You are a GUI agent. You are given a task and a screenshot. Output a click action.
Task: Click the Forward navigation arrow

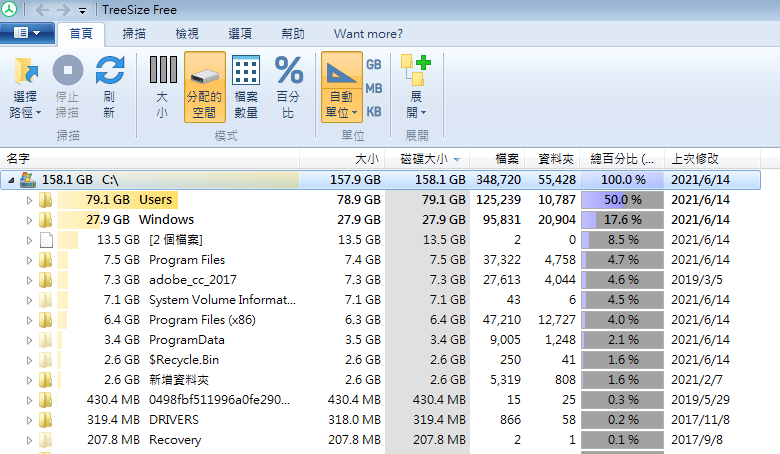click(63, 10)
